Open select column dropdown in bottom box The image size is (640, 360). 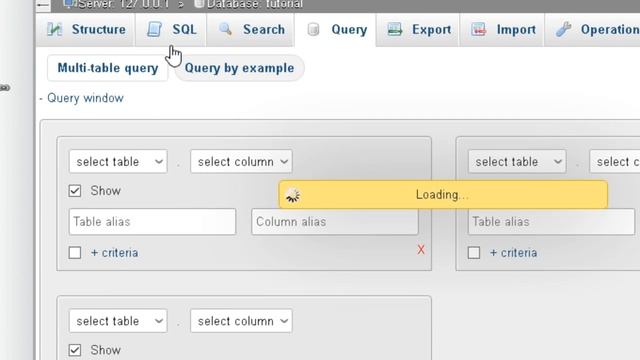click(x=241, y=321)
